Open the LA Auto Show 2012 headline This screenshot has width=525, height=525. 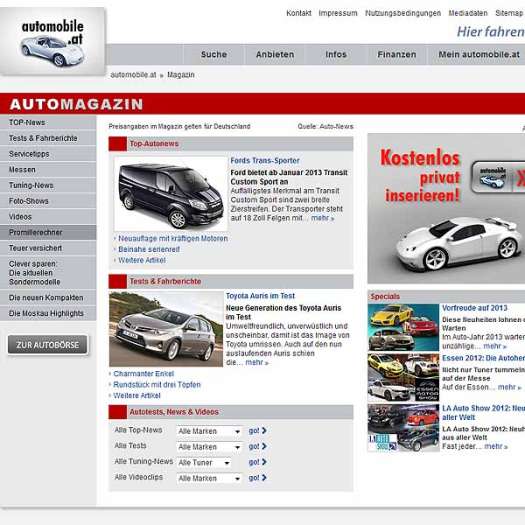pos(483,413)
